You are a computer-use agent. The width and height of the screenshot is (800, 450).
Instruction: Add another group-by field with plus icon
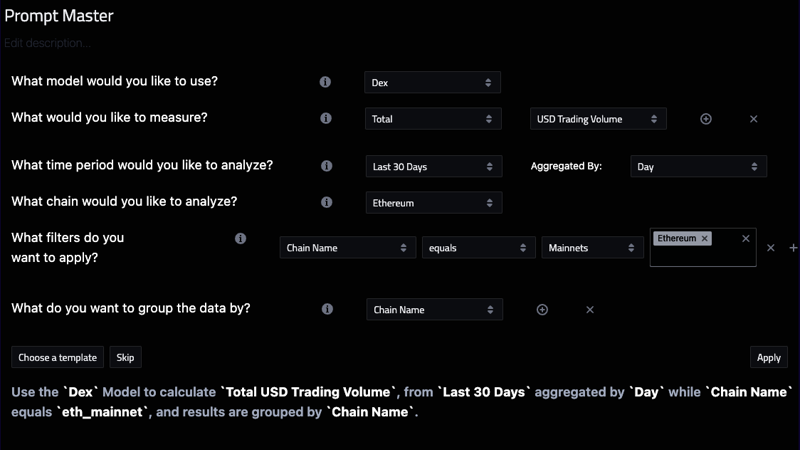542,310
